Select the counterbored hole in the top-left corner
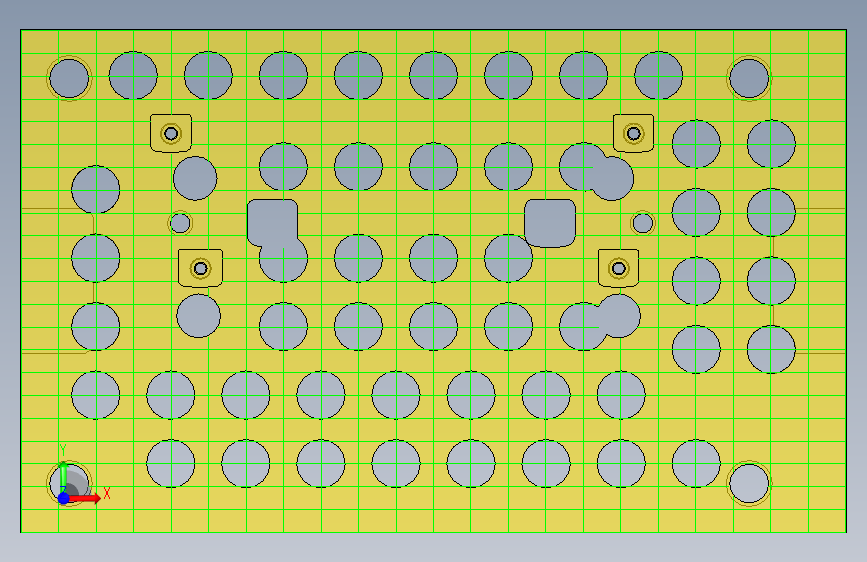This screenshot has height=562, width=867. [69, 78]
